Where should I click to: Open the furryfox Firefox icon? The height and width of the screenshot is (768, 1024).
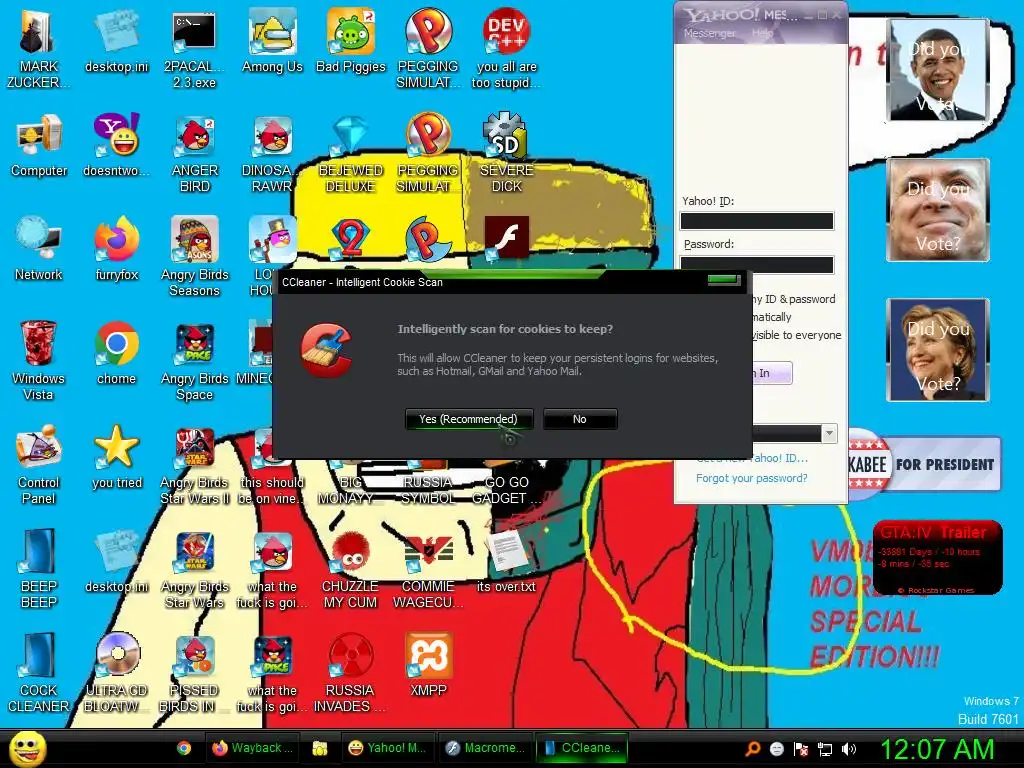pos(116,249)
